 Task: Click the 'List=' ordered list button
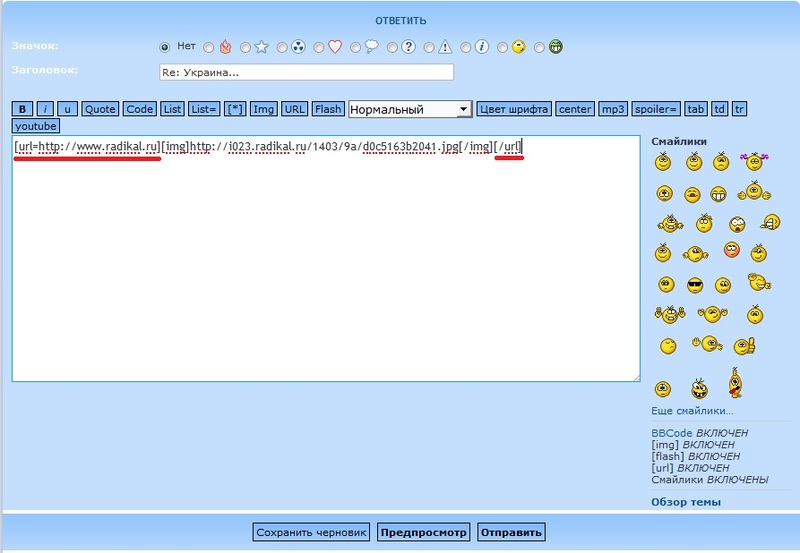(x=204, y=109)
